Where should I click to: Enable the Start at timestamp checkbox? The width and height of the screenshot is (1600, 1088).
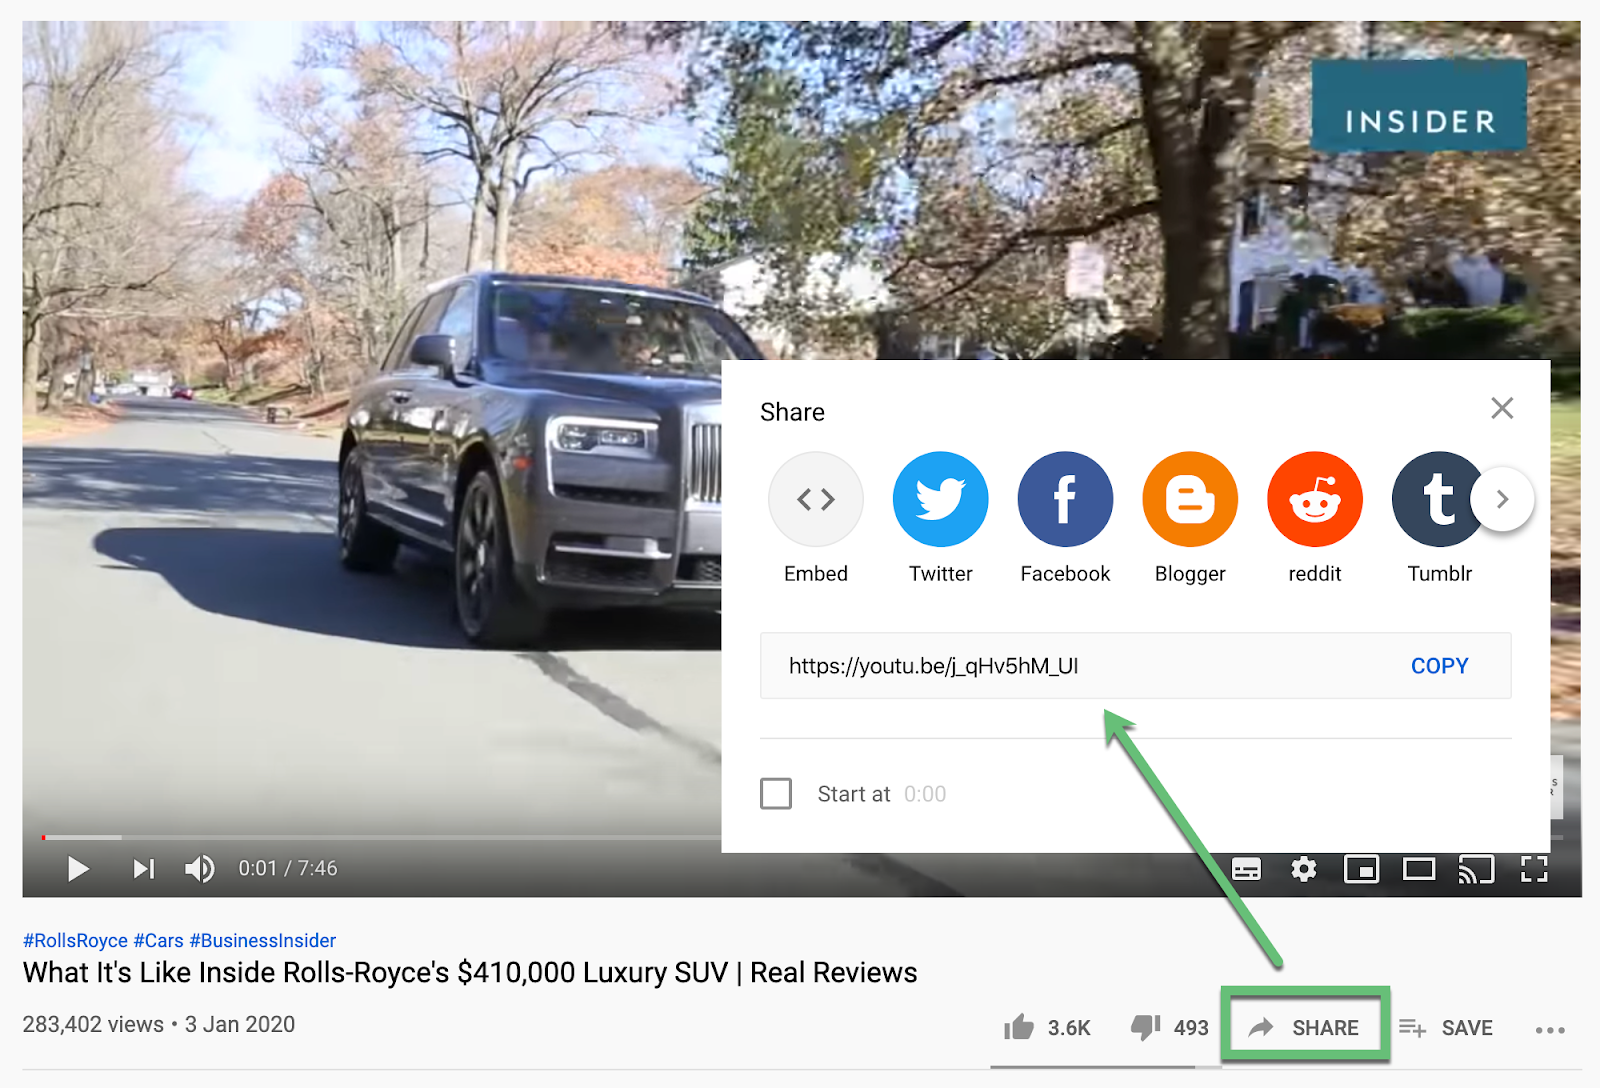tap(776, 793)
